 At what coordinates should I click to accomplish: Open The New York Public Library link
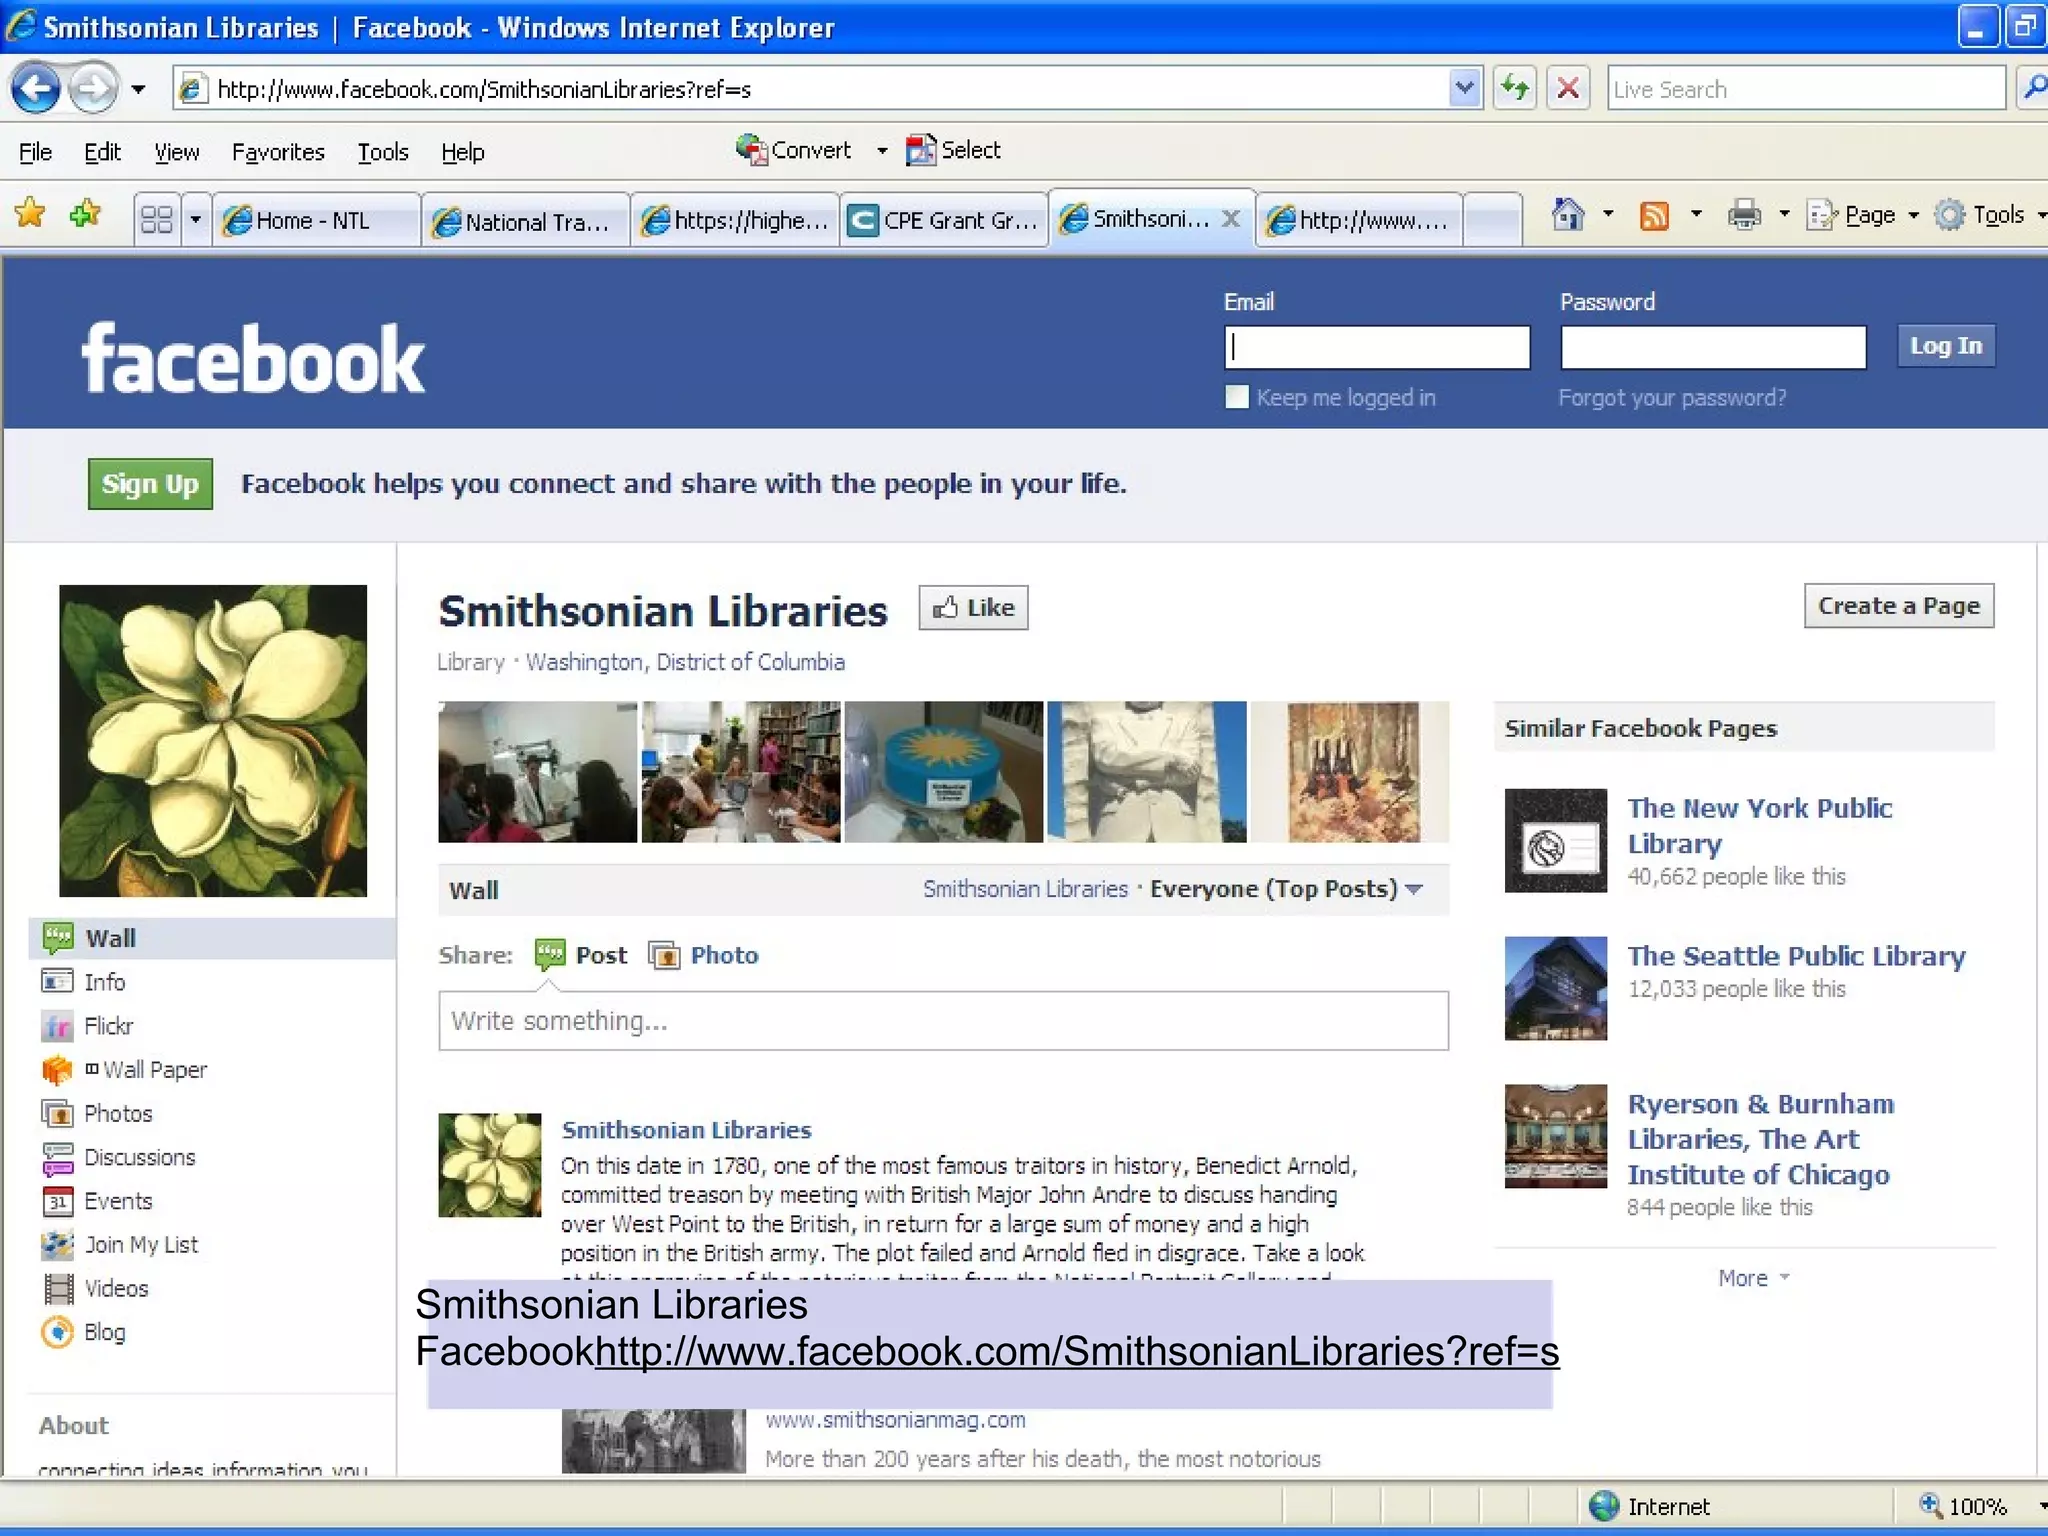click(x=1759, y=825)
